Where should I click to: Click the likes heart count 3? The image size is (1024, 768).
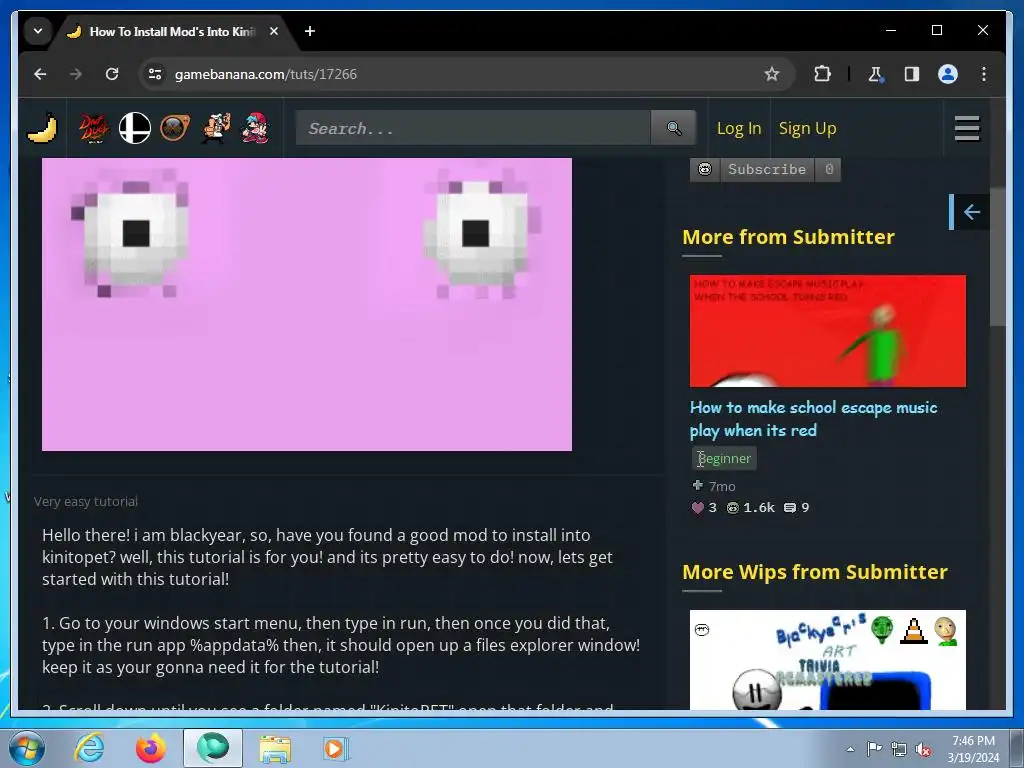(704, 507)
